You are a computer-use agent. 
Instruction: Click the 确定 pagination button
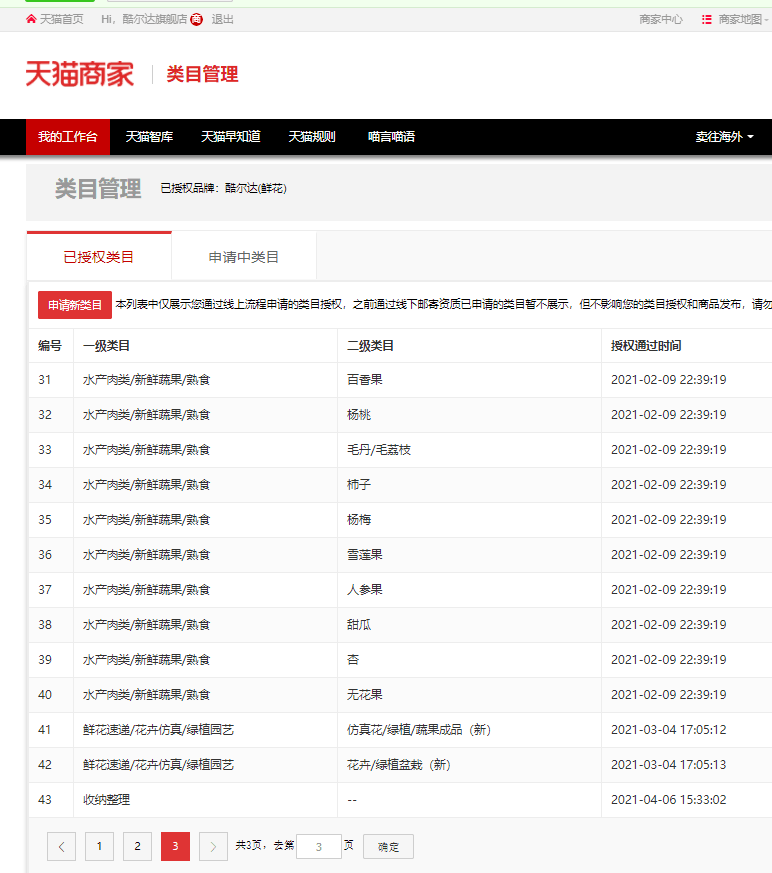click(x=389, y=847)
